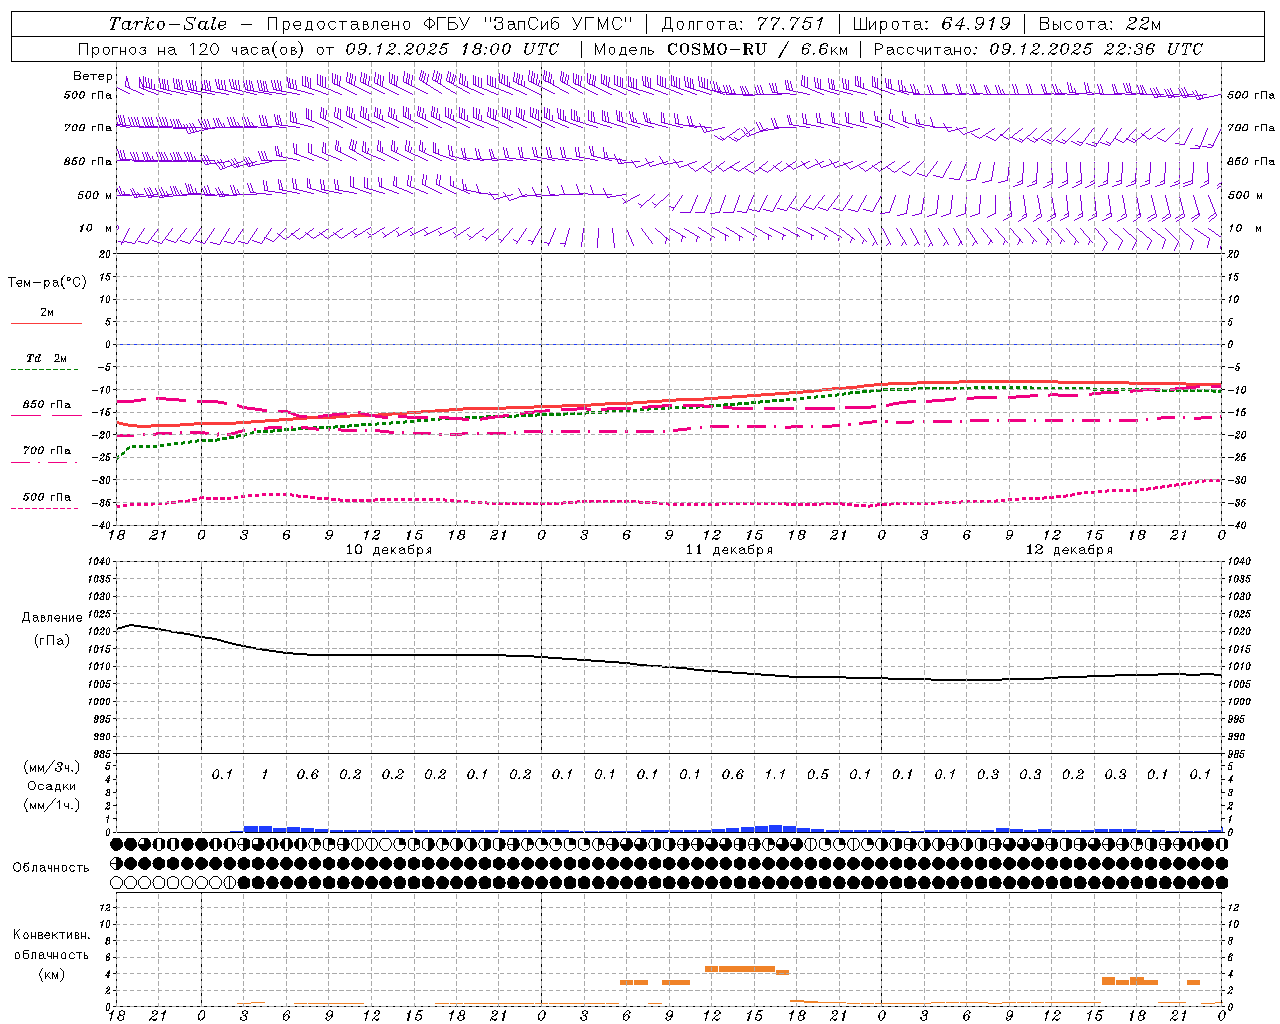Viewport: 1280px width, 1024px height.
Task: Click the "Ветер" wind panel label
Action: [92, 76]
